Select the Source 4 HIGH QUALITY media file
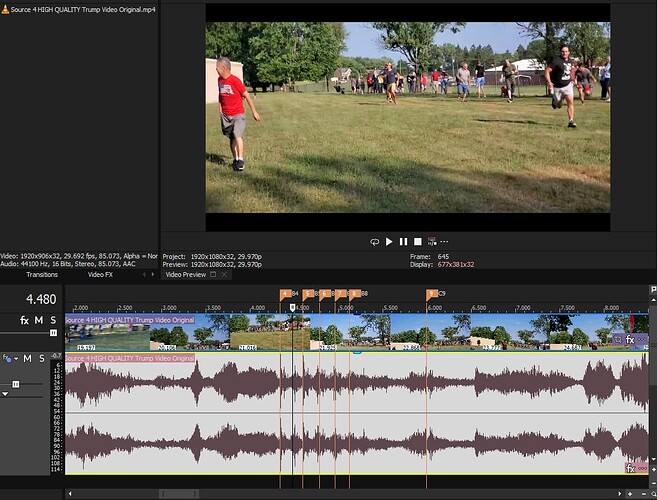657x500 pixels. [x=80, y=9]
